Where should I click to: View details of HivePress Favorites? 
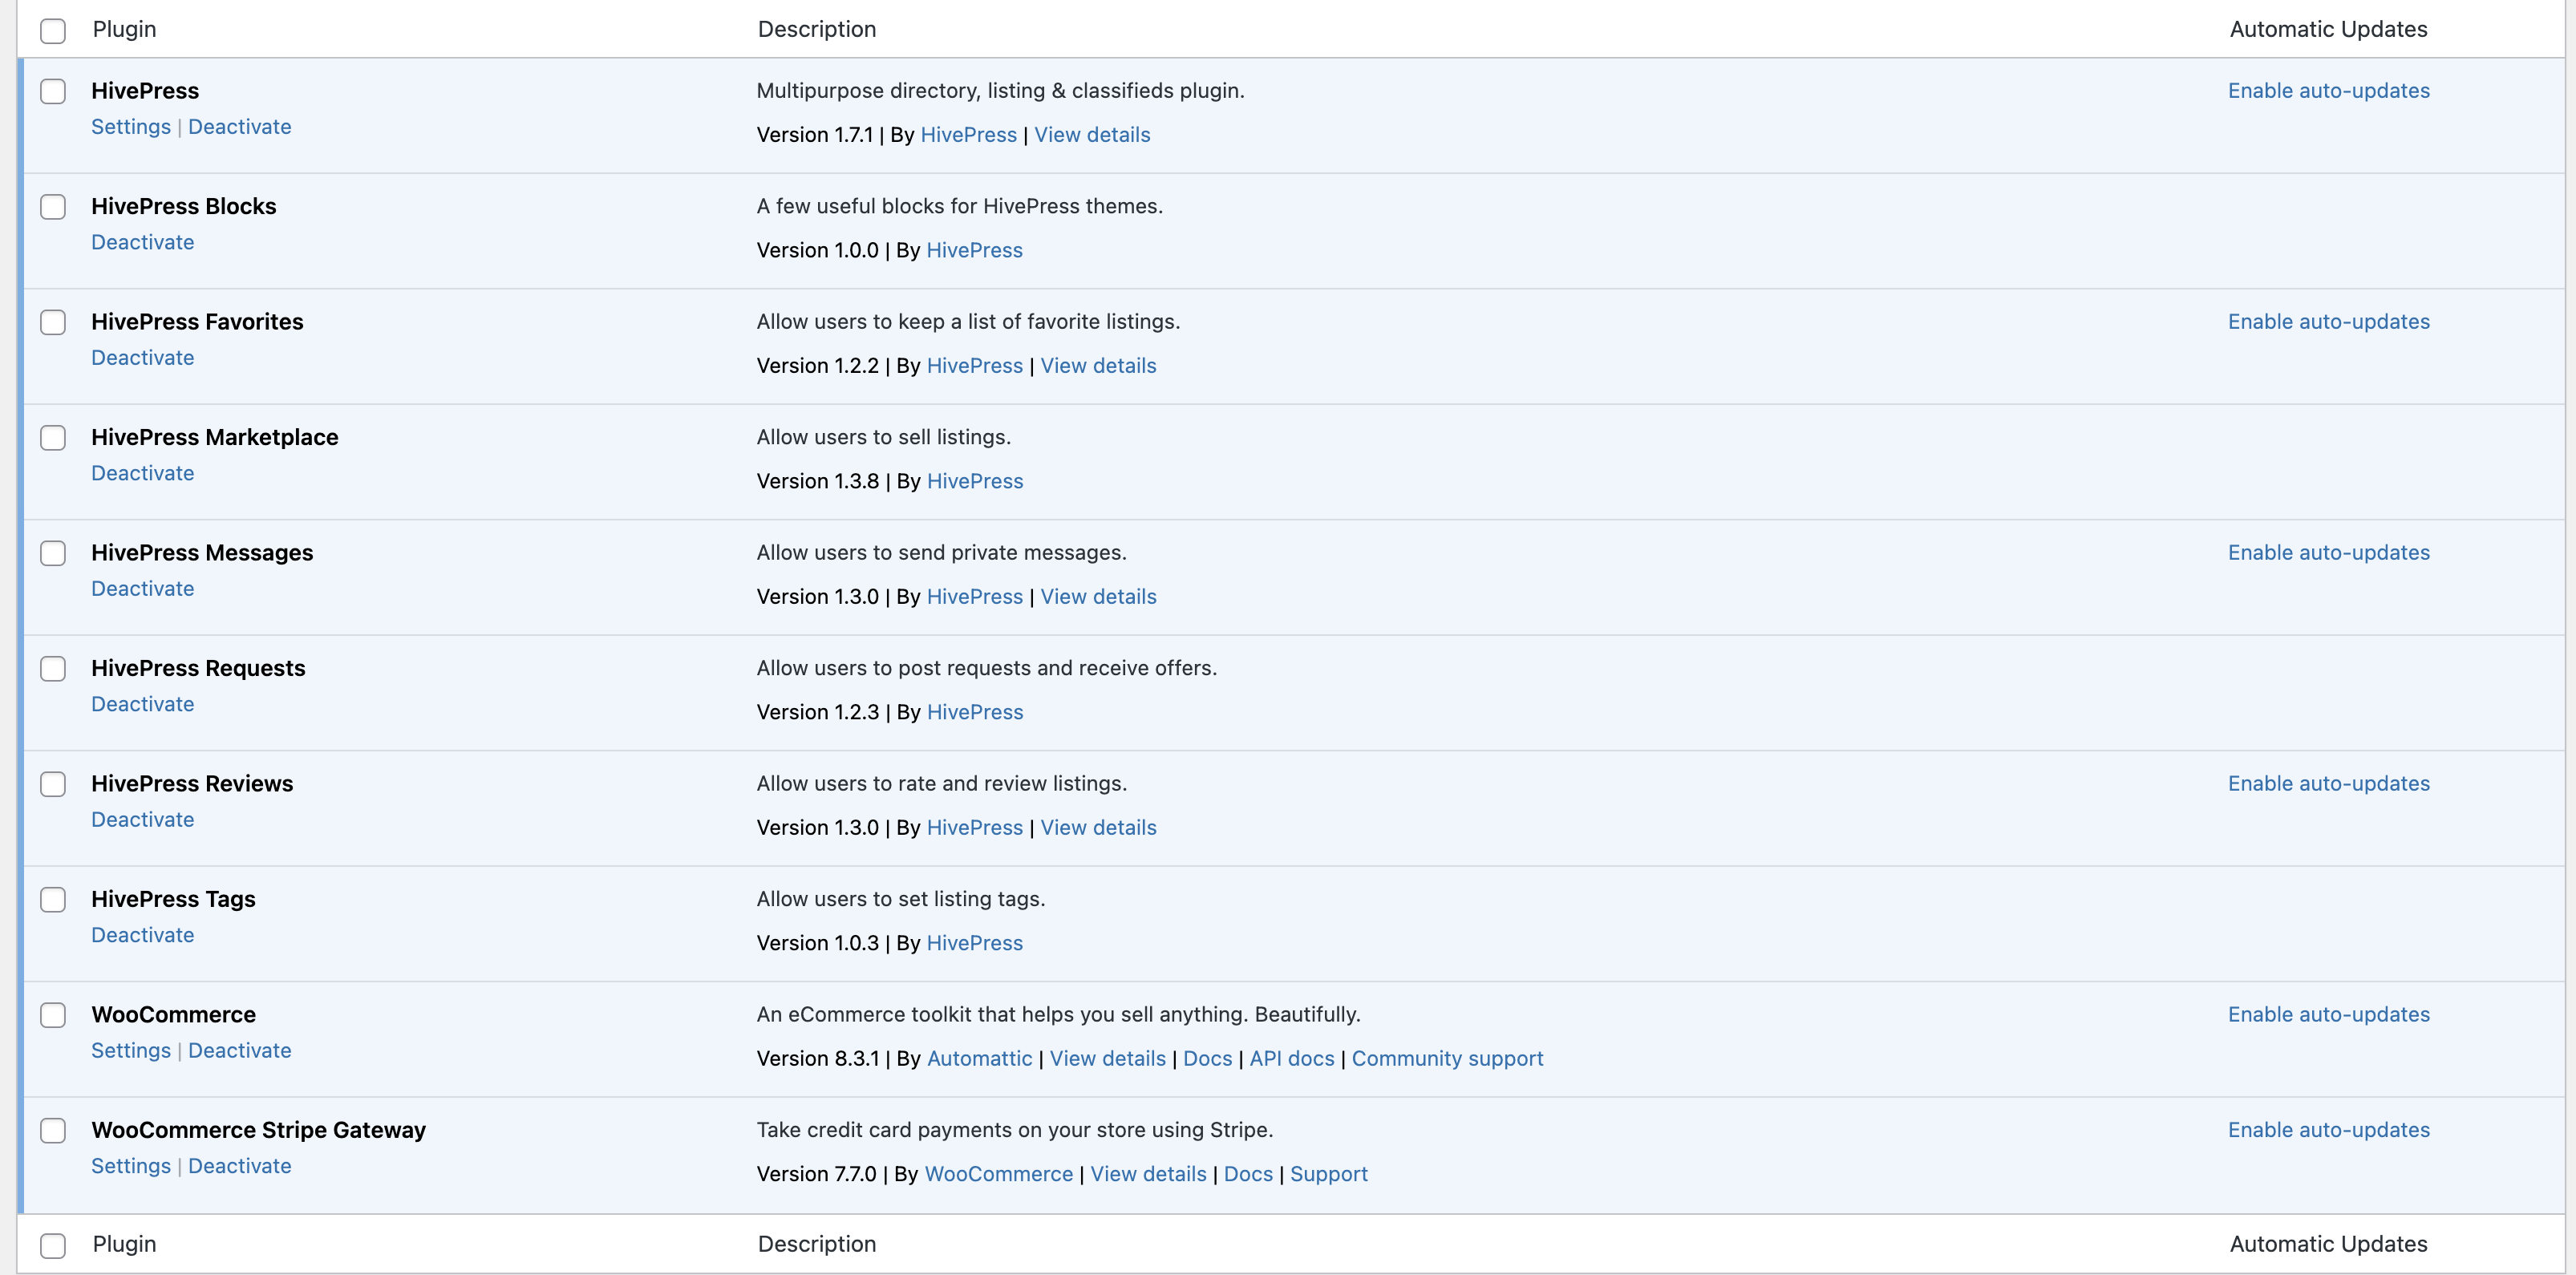1098,366
